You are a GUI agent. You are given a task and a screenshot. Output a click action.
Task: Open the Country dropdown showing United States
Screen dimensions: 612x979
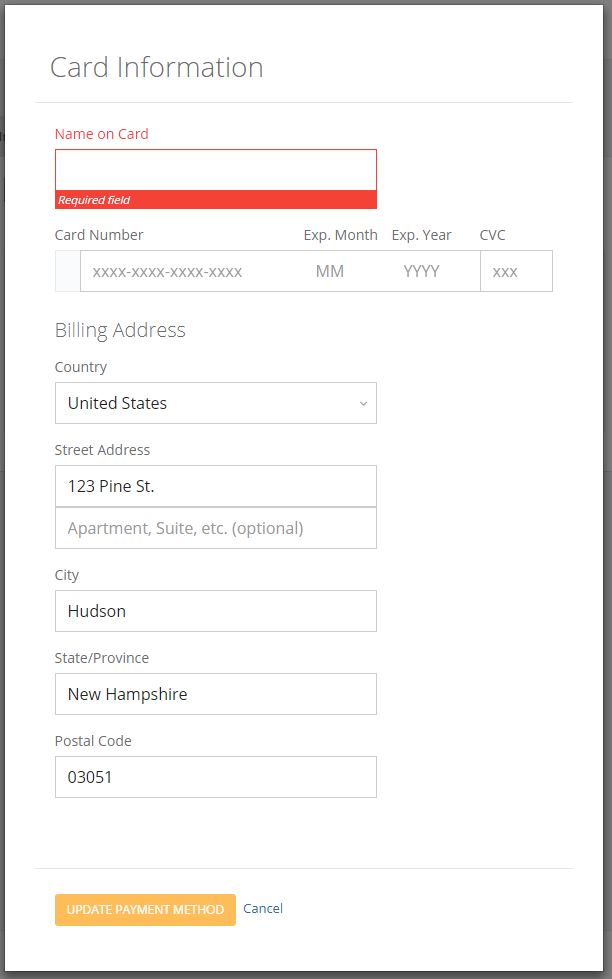pos(215,403)
